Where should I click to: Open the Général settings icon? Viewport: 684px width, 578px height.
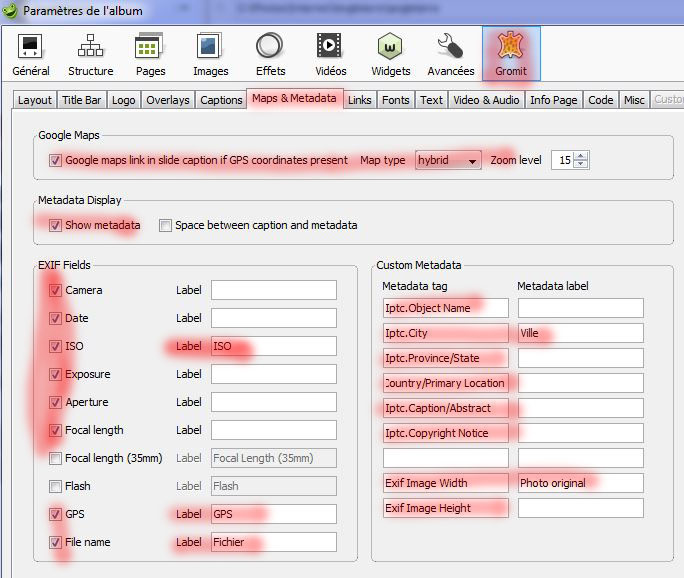pyautogui.click(x=30, y=54)
